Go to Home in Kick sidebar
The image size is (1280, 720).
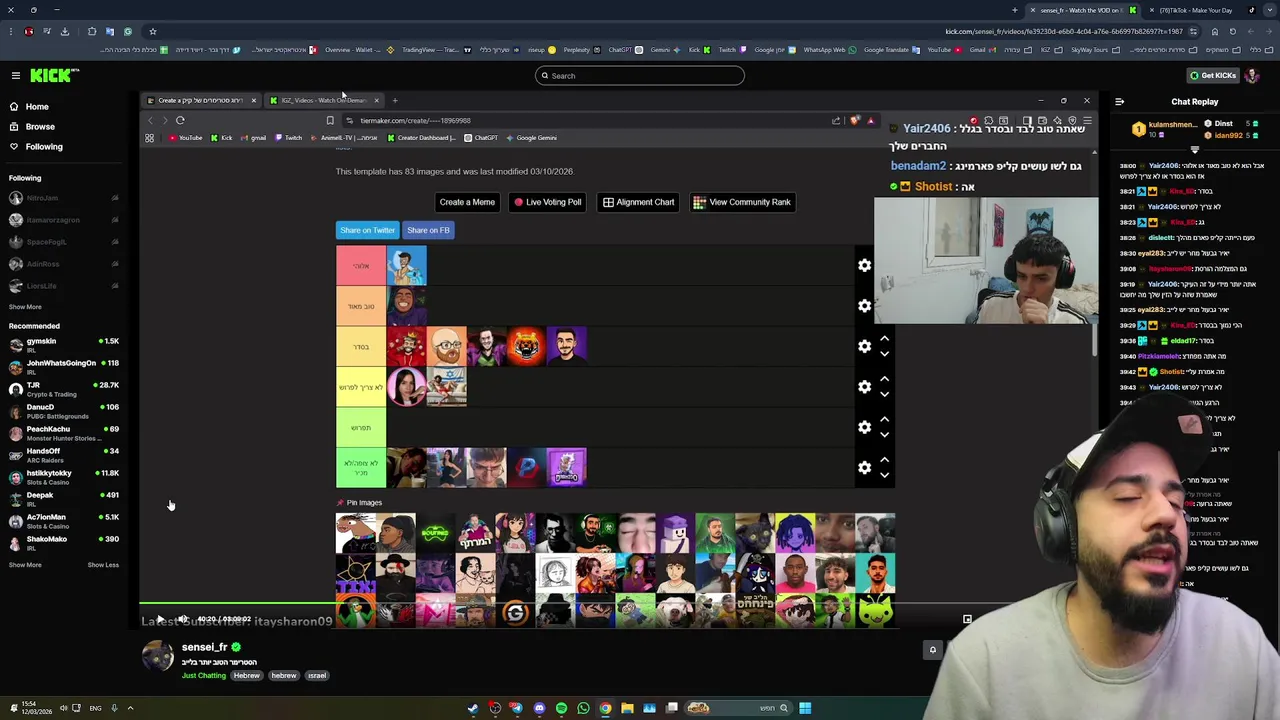click(37, 106)
